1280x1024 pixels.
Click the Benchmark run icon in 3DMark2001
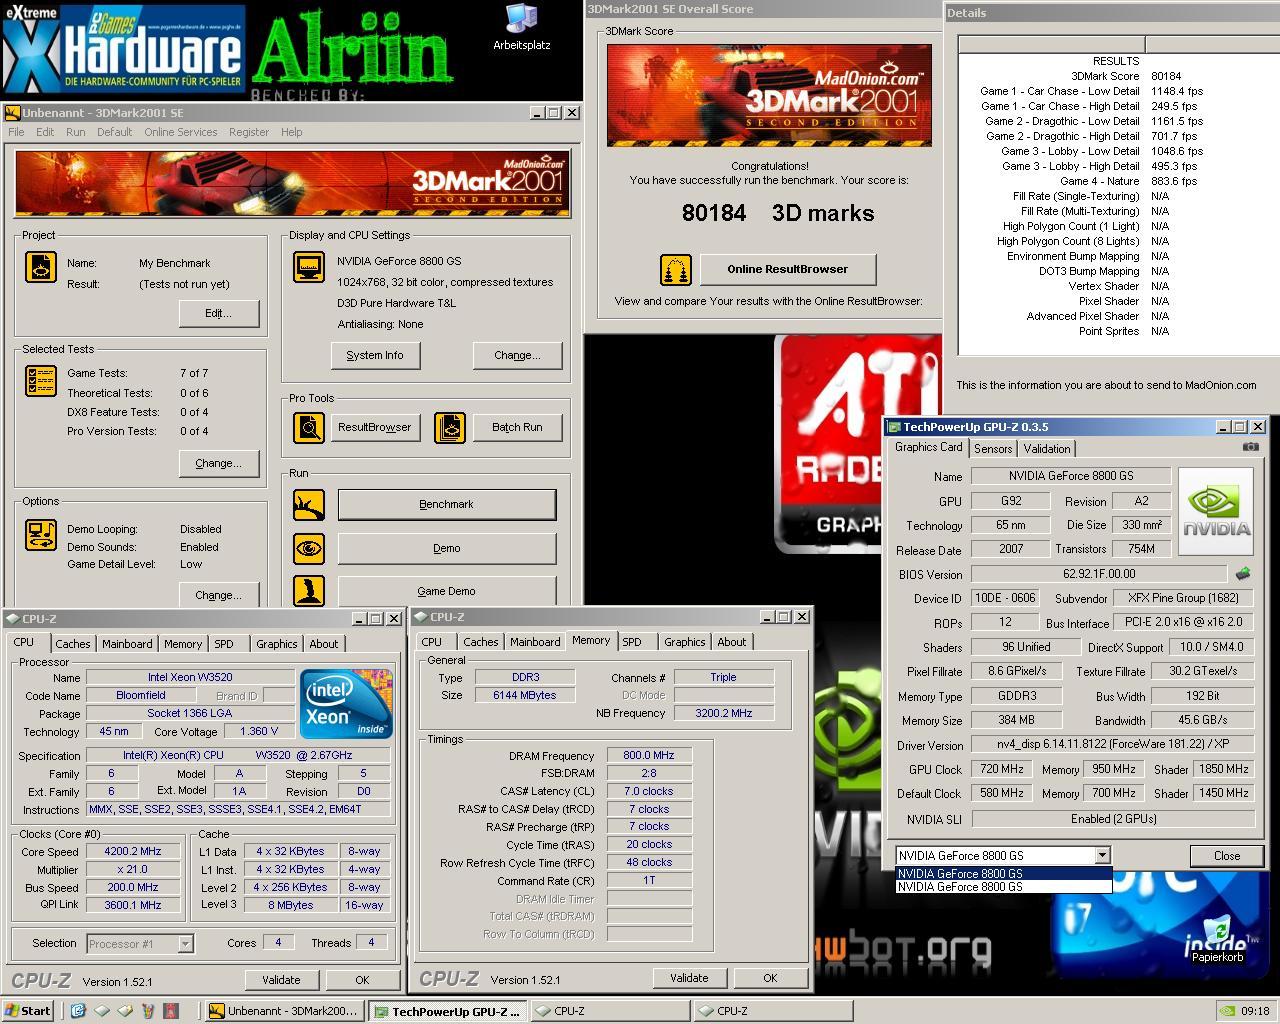[308, 505]
